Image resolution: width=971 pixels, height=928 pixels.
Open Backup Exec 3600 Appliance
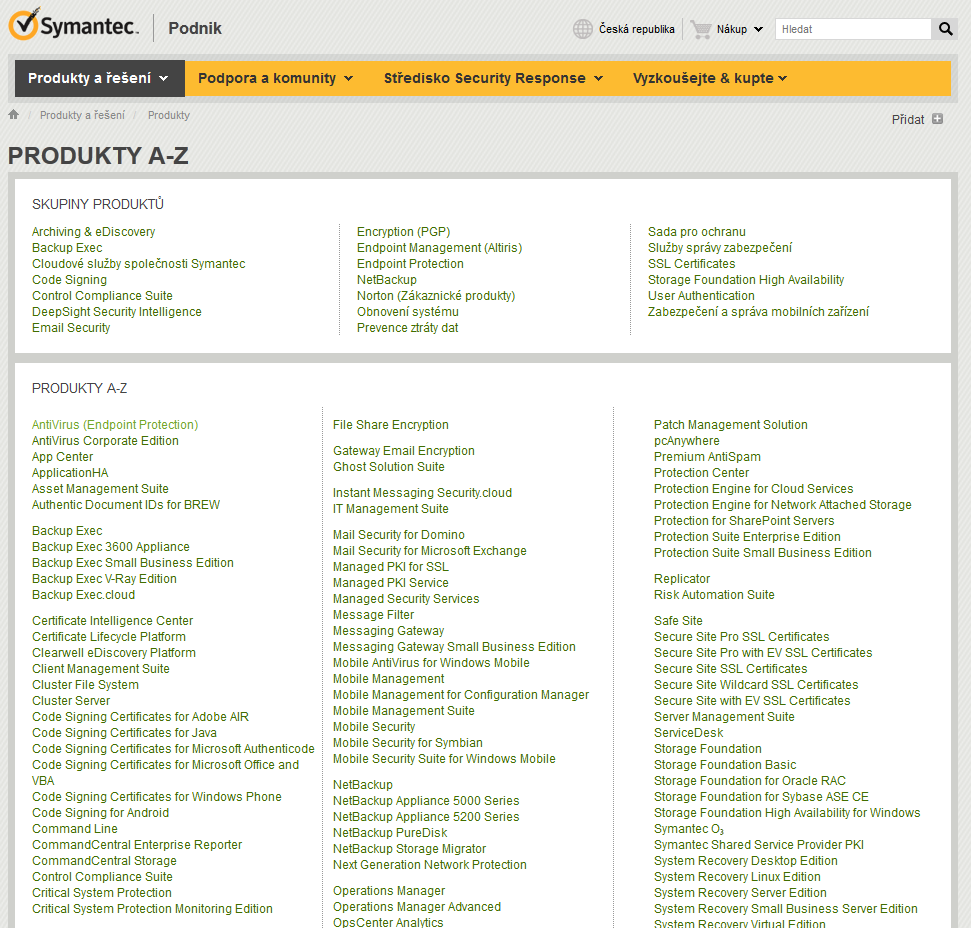click(x=111, y=547)
